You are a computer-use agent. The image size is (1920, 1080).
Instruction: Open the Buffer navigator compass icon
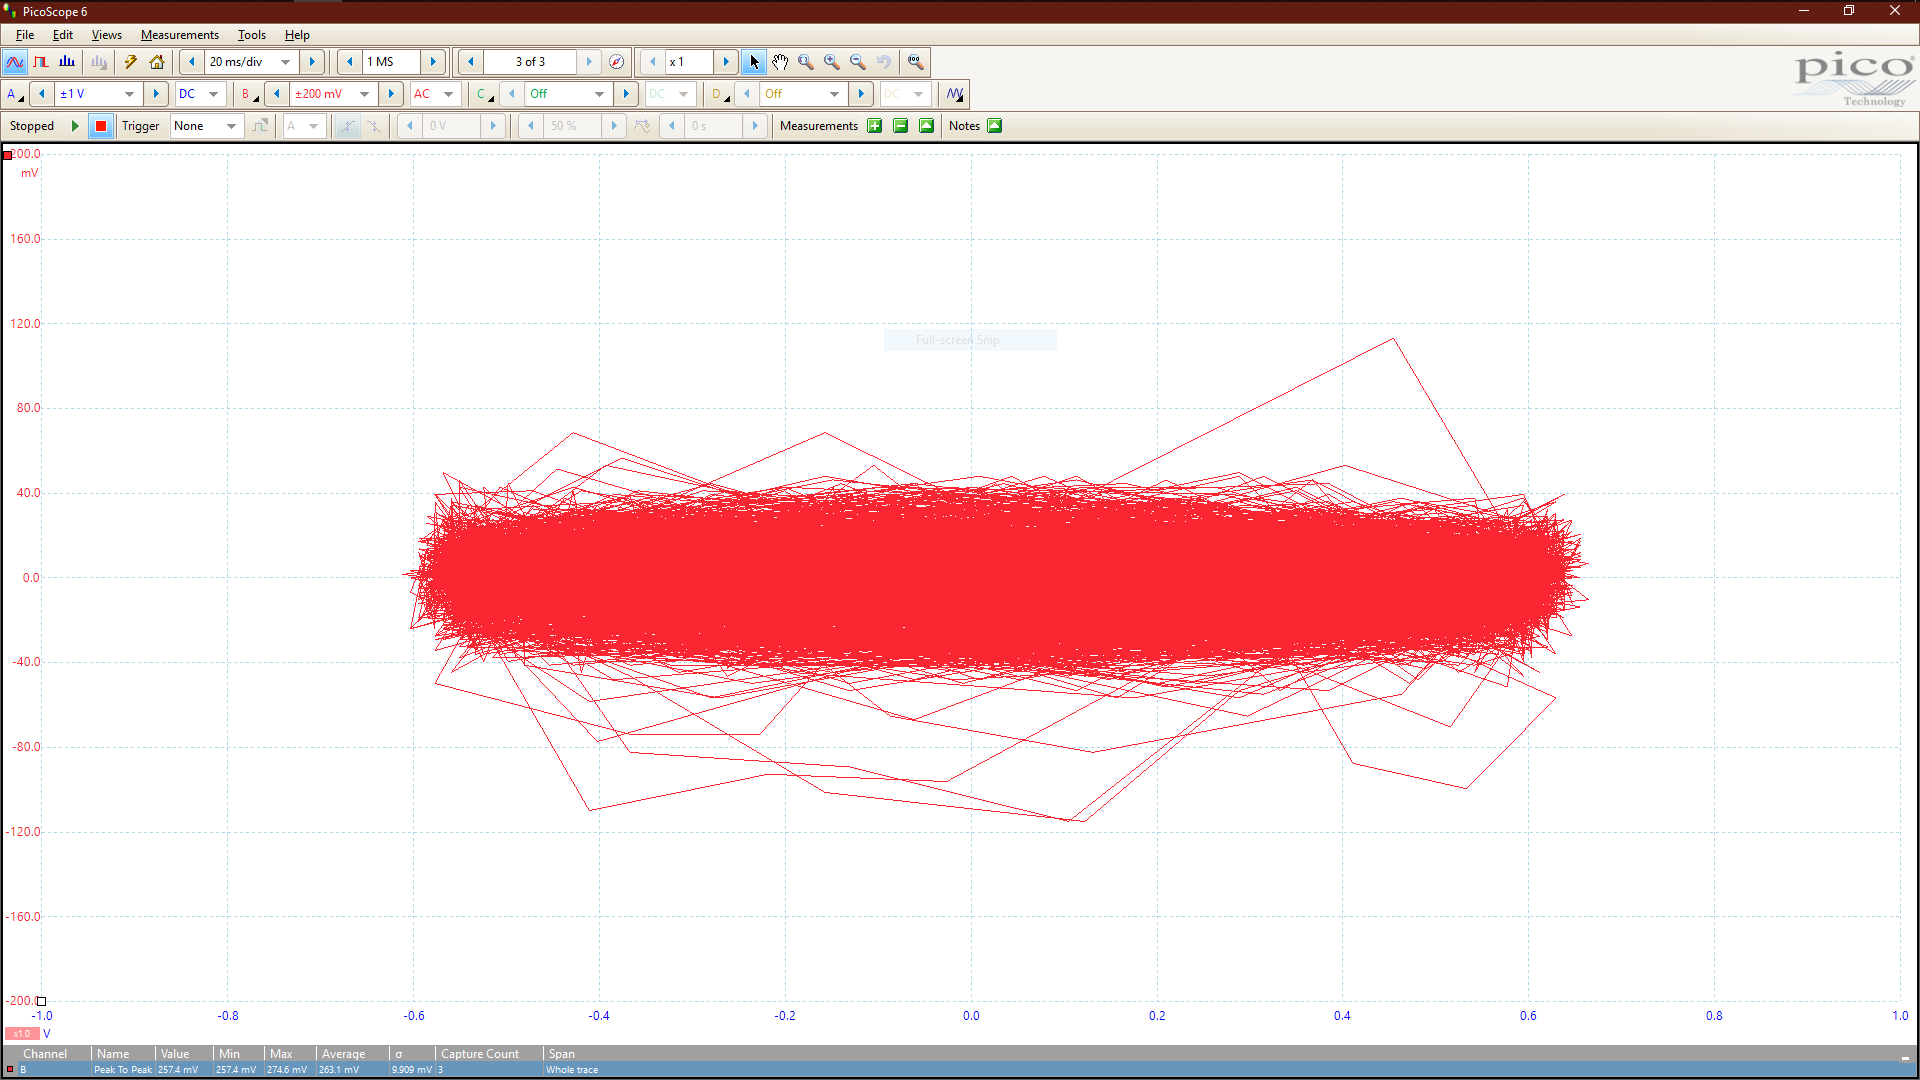point(617,62)
